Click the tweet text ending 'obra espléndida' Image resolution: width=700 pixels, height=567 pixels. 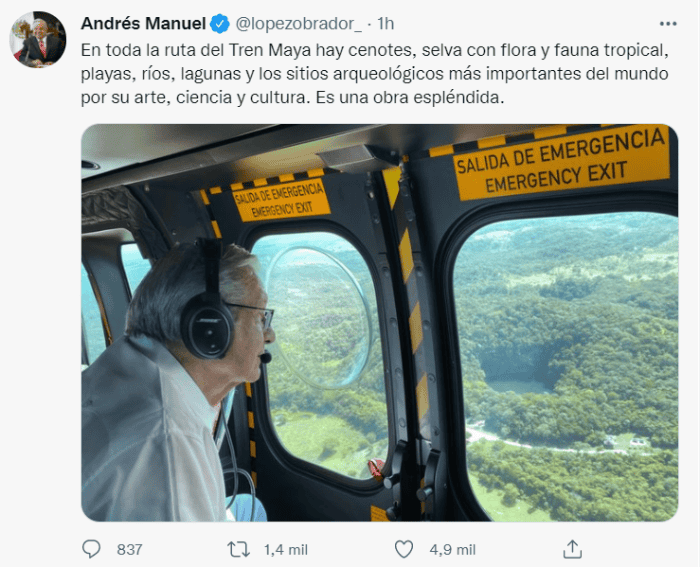[x=292, y=97]
